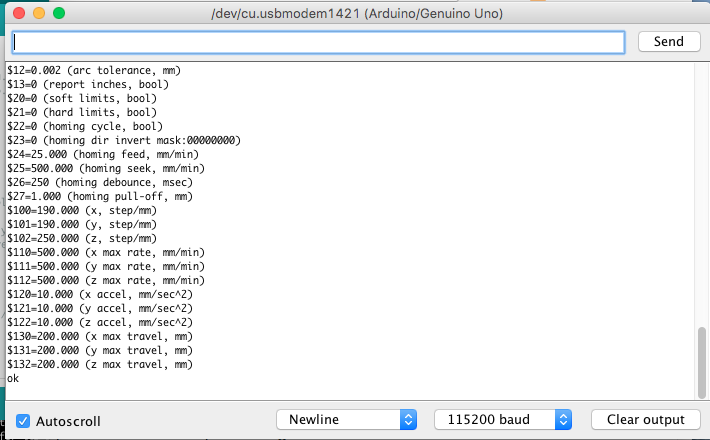710x440 pixels.
Task: Click the line '$24=25.000 (homing feed, mm/min)'
Action: pyautogui.click(x=103, y=154)
